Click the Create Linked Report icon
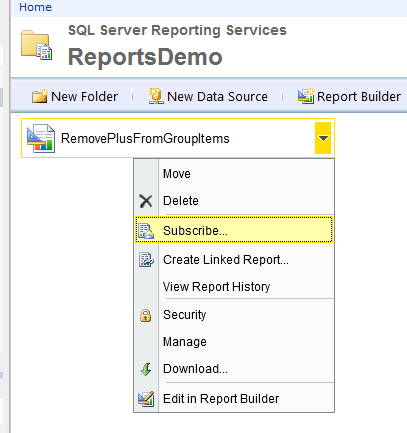 (x=146, y=260)
